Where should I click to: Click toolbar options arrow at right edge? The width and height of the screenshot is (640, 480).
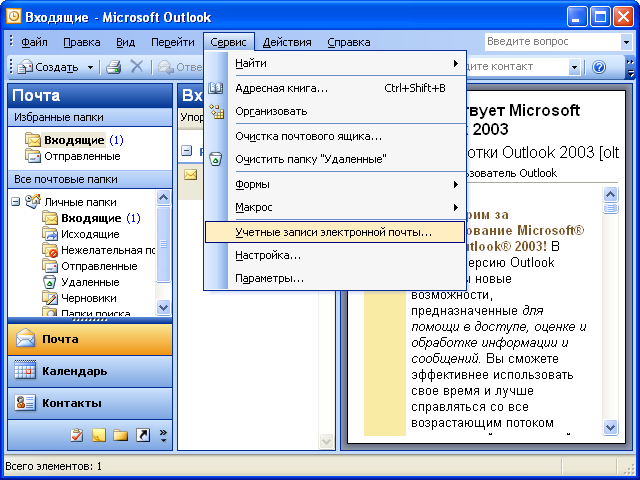(x=631, y=68)
